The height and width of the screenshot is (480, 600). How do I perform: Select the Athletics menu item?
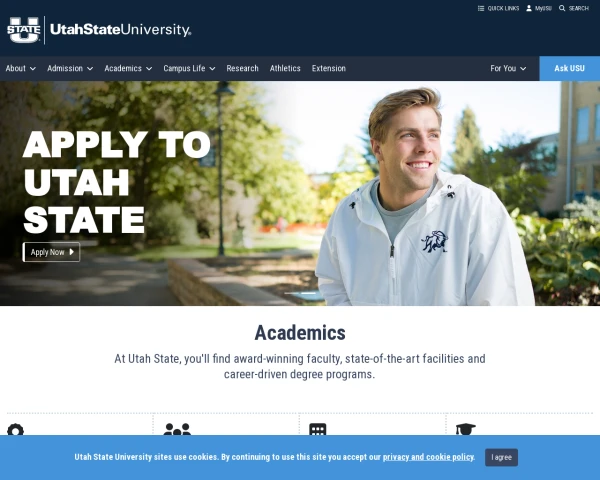[x=285, y=68]
